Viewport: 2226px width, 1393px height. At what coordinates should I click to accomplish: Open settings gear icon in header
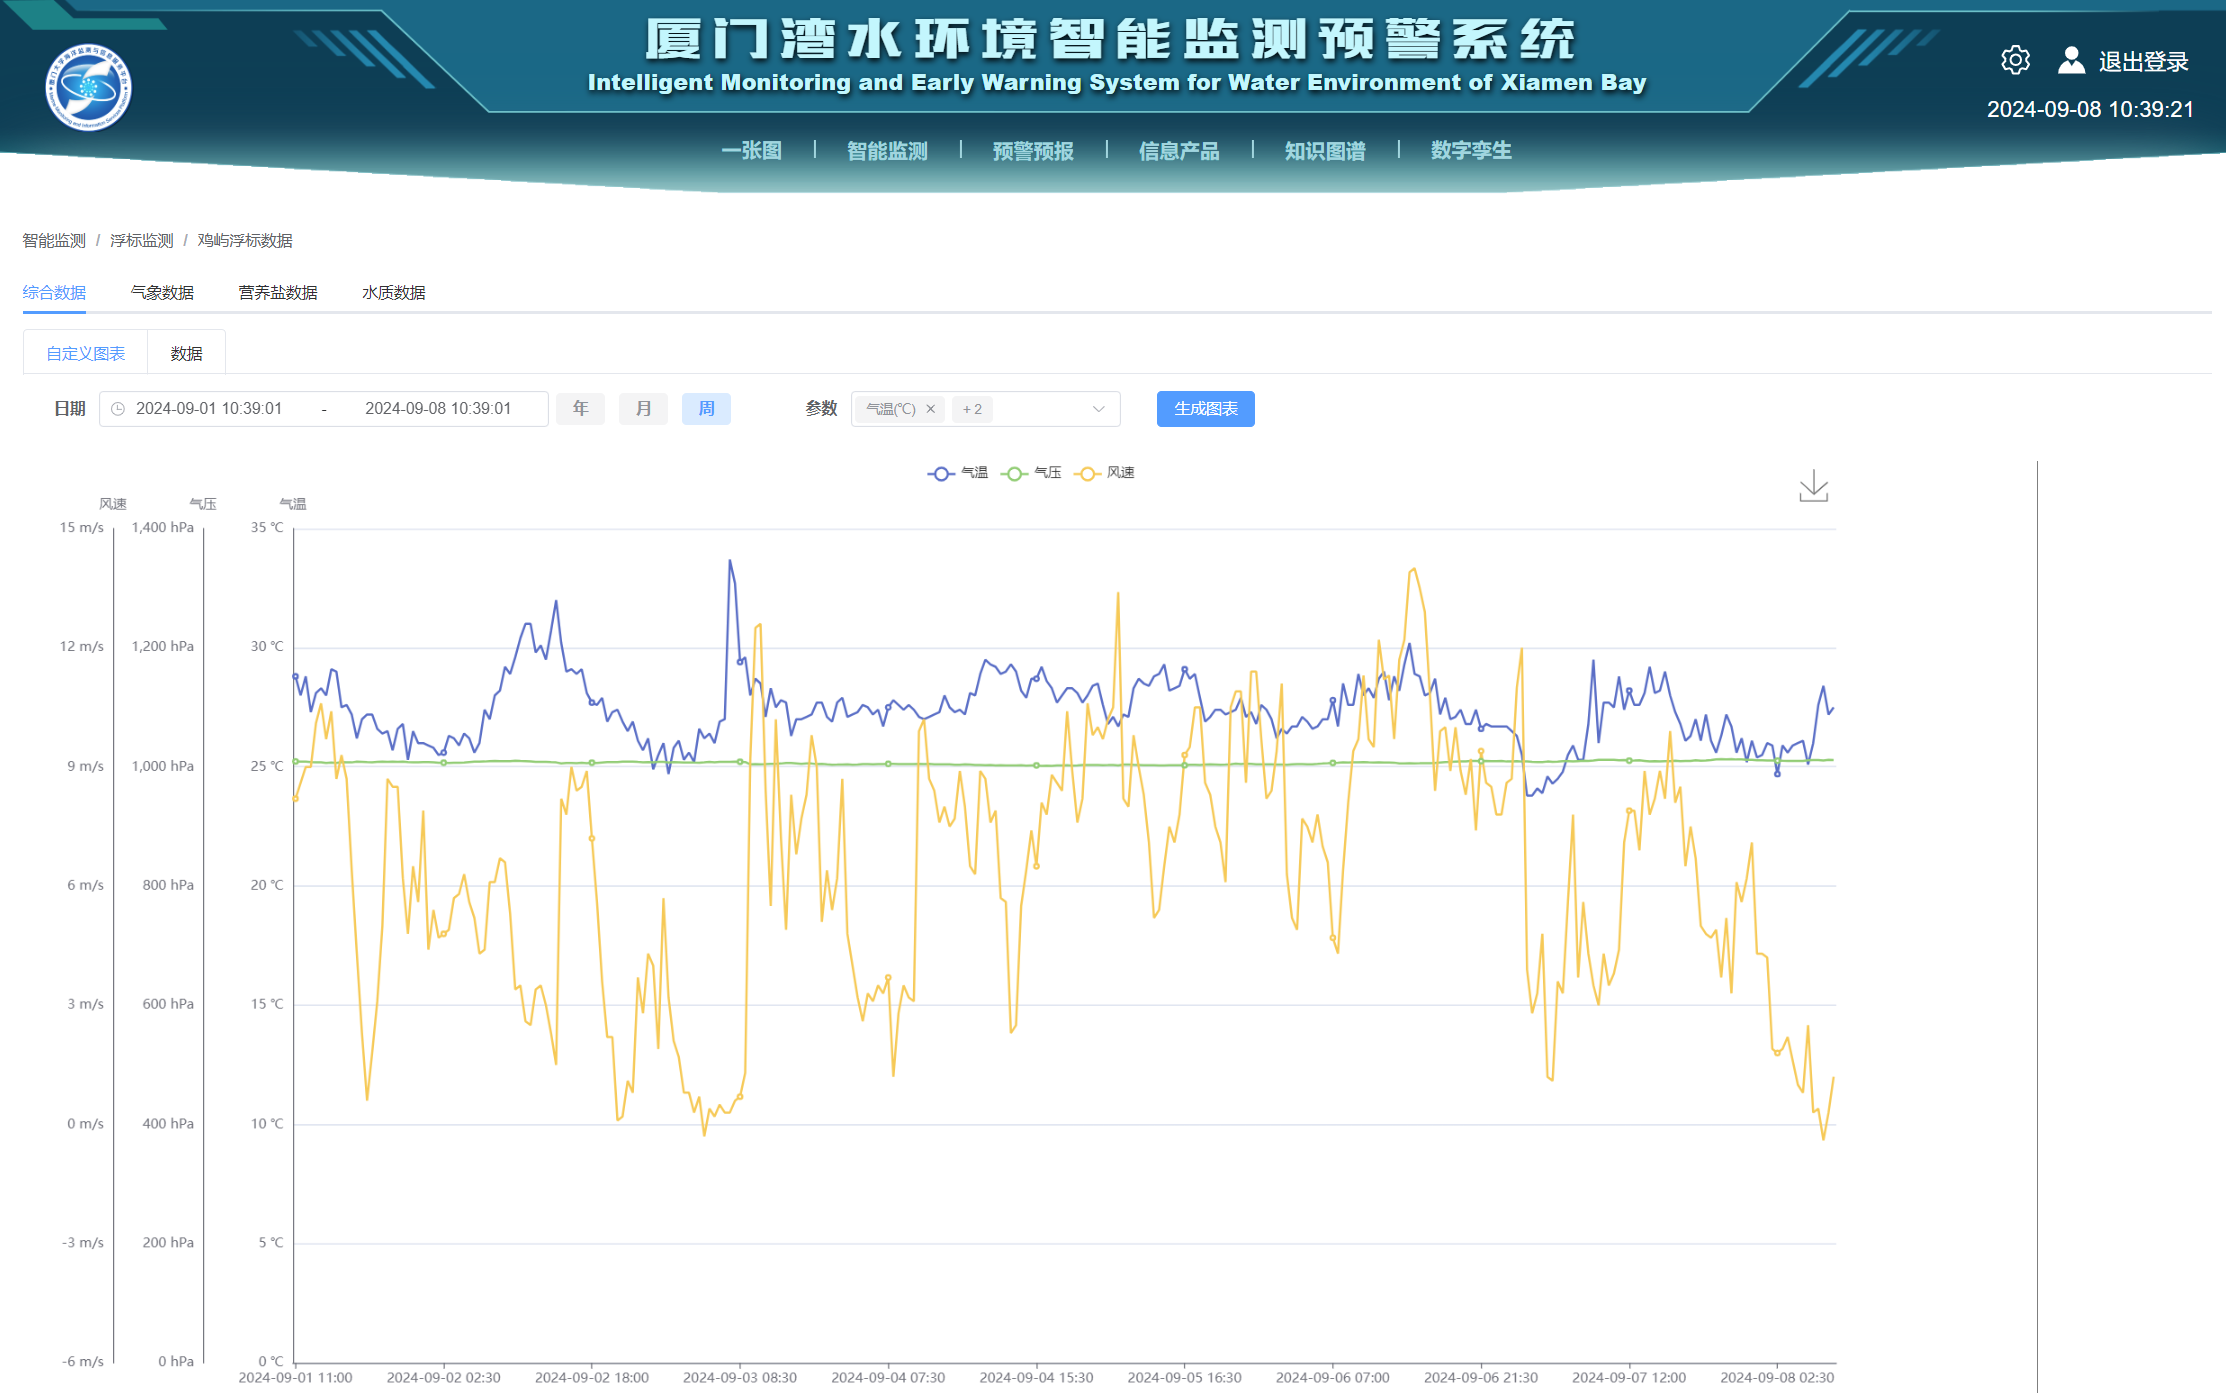(x=2015, y=60)
